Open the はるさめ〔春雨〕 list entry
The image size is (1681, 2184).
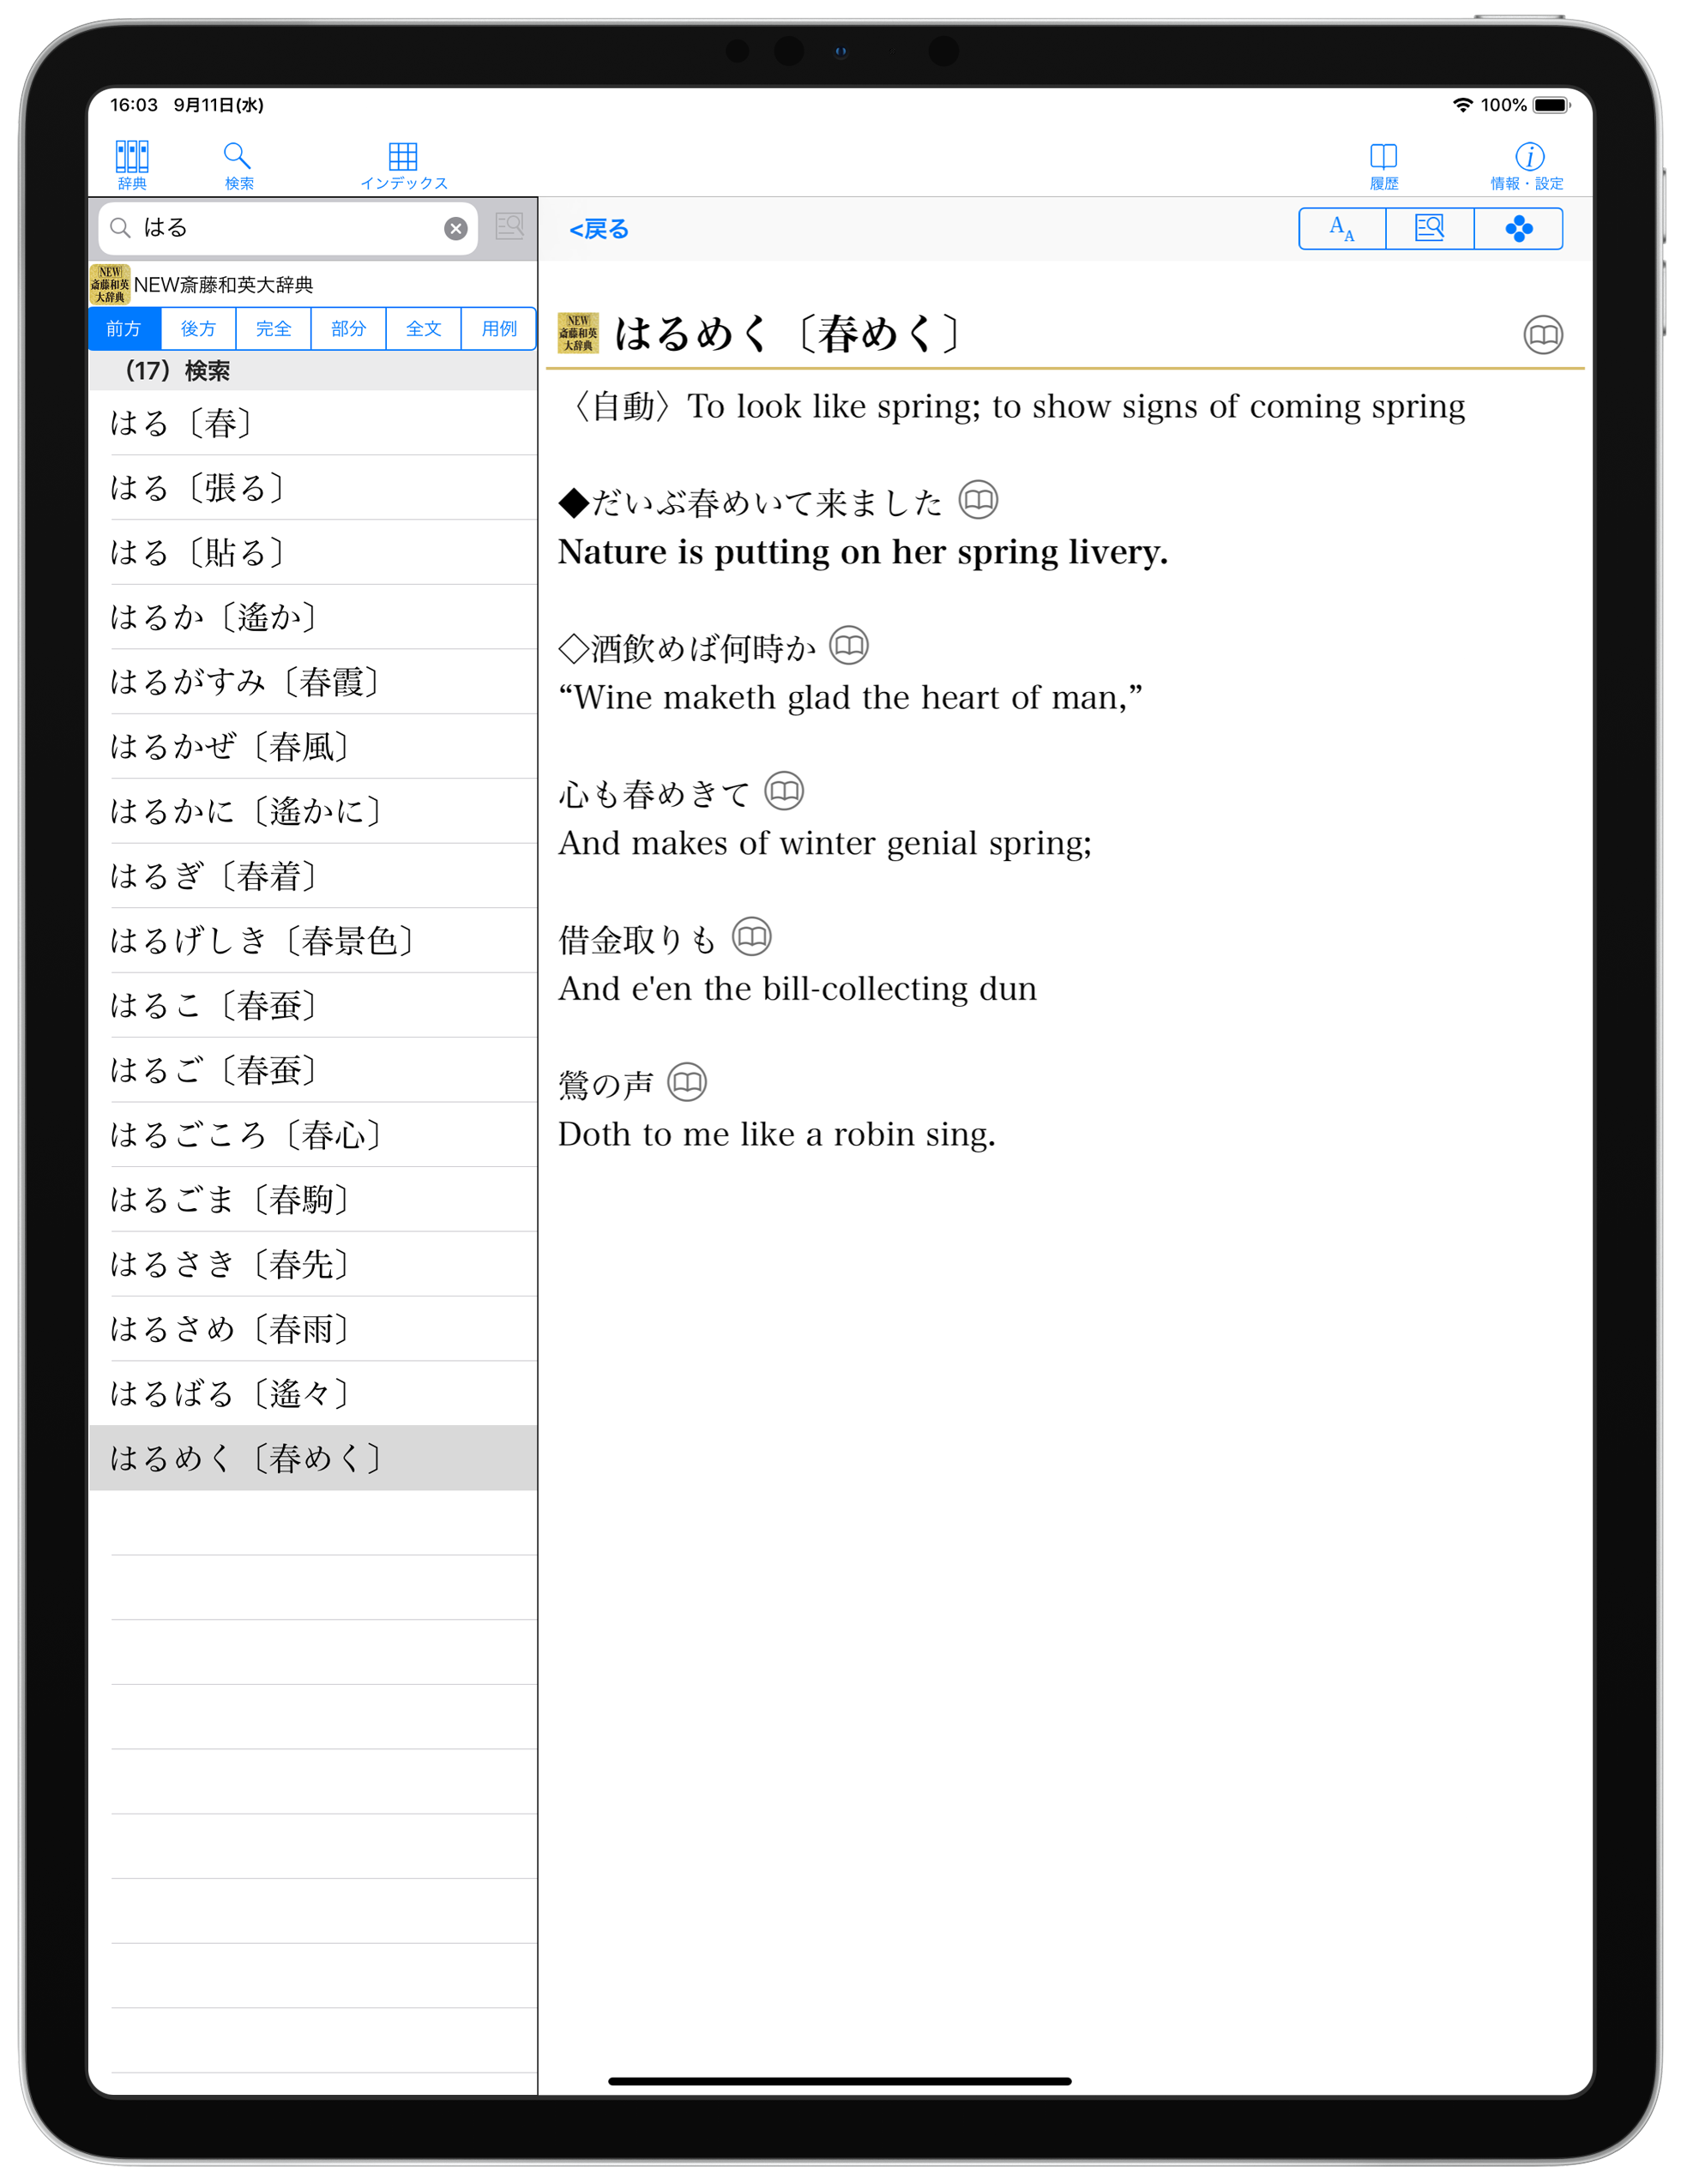(230, 1328)
